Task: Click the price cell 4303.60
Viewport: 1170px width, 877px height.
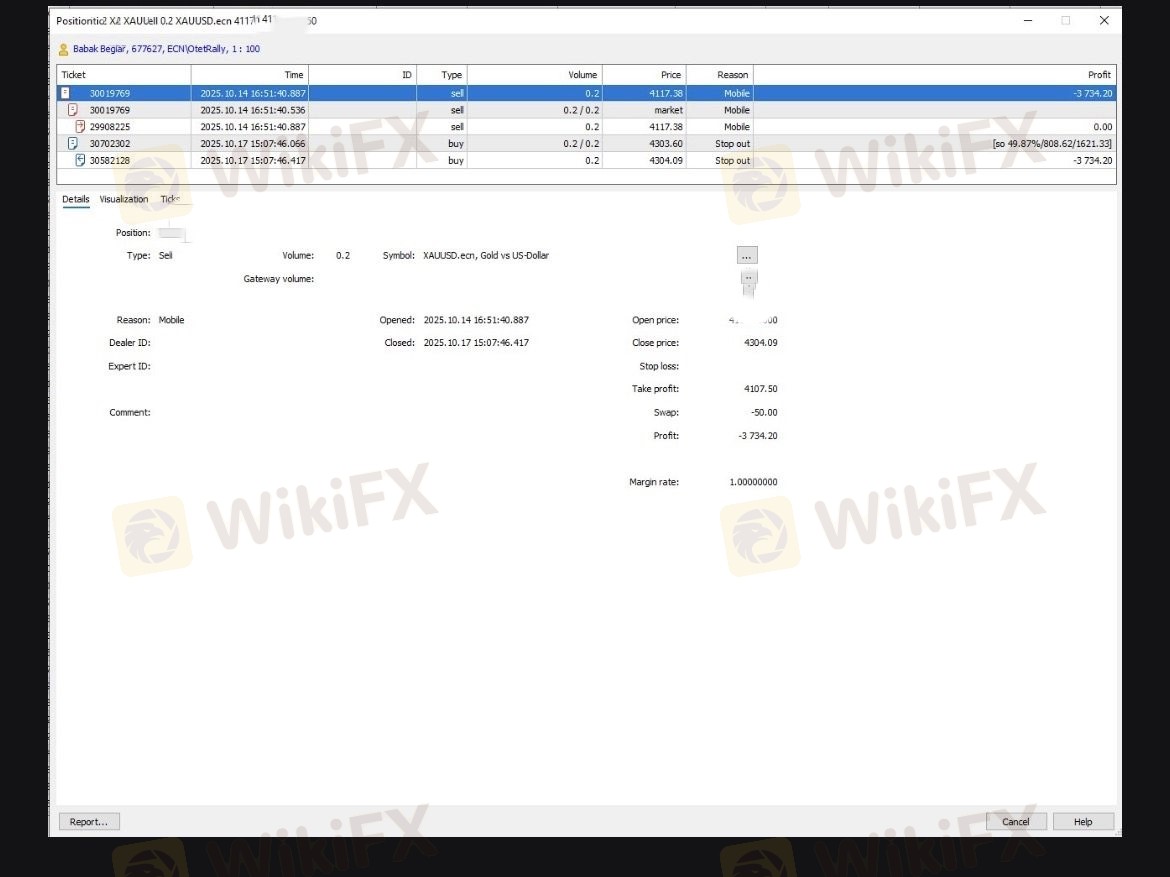Action: tap(666, 143)
